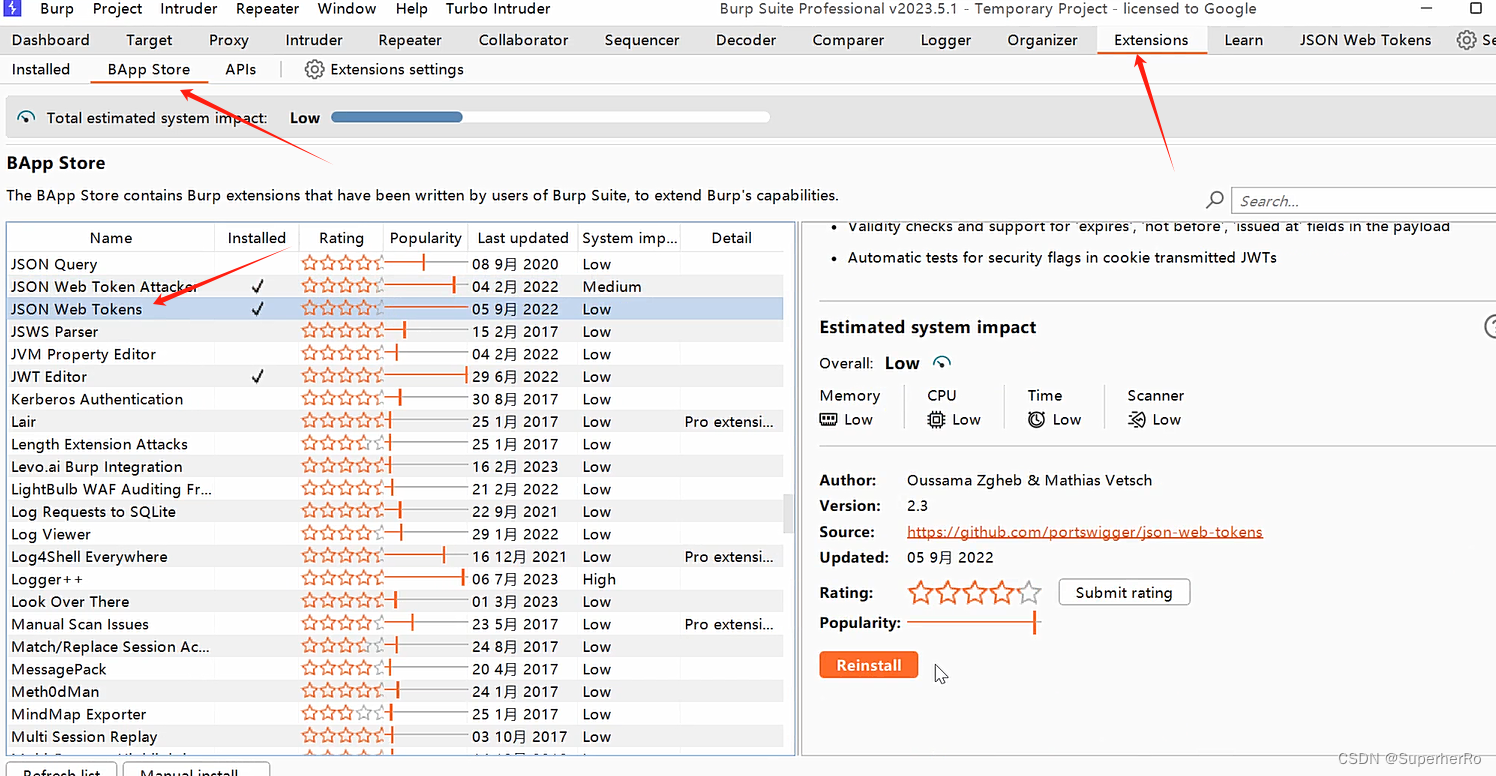Select the Length Extension Attacks row
Viewport: 1496px width, 776px height.
(395, 444)
